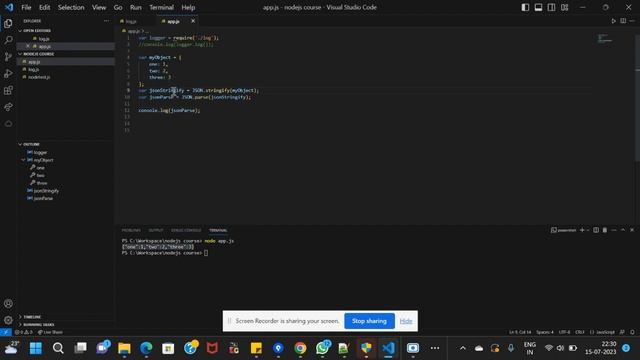Select nodetest.js in the Explorer
Viewport: 640px width, 360px height.
coord(39,77)
